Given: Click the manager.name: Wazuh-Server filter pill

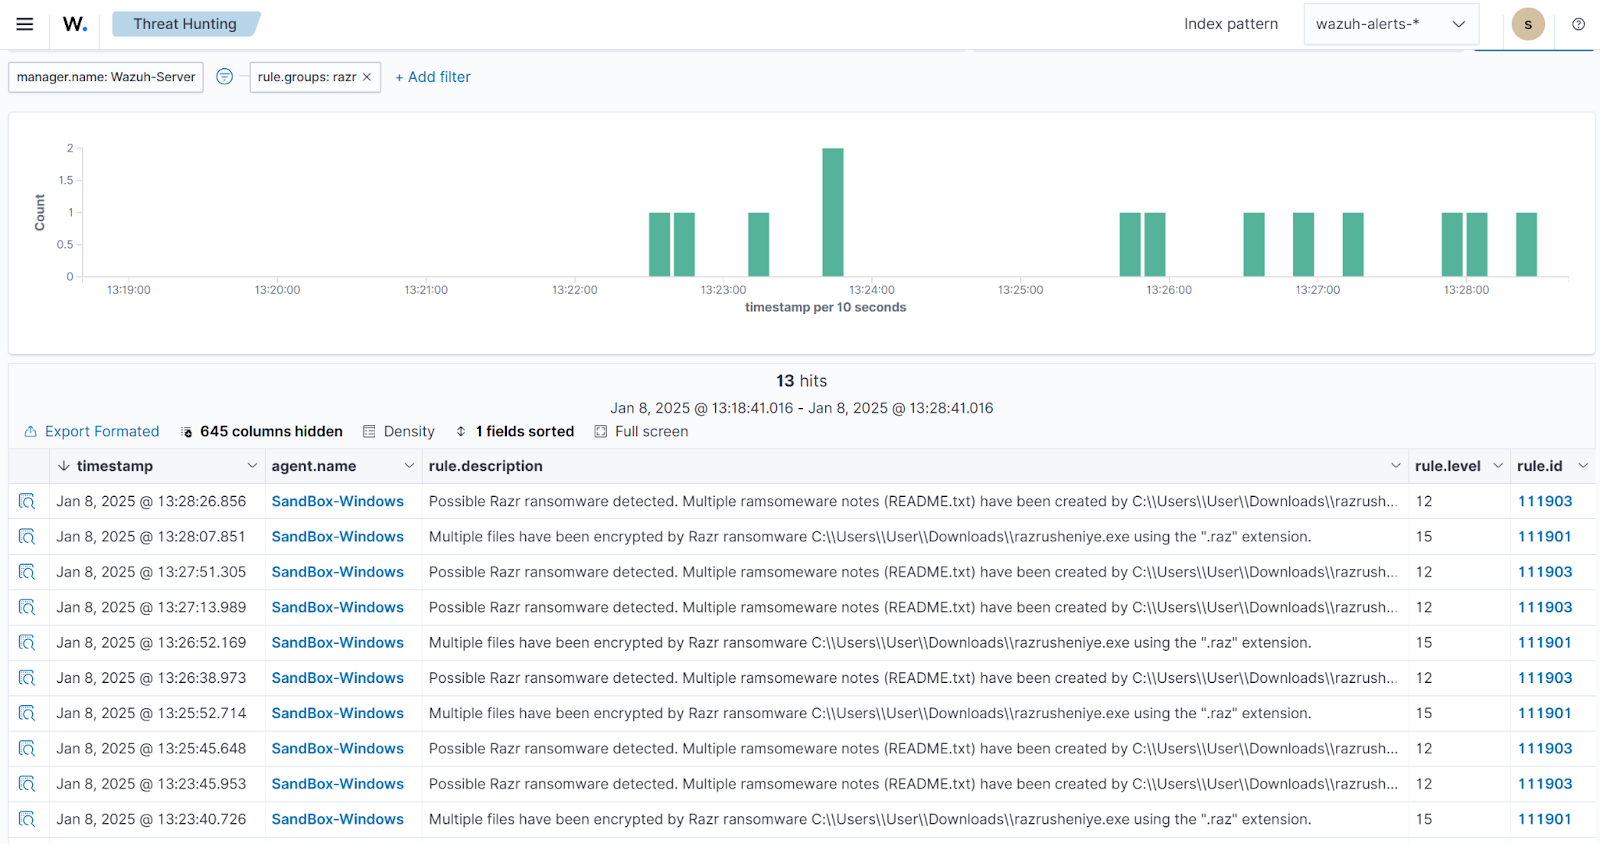Looking at the screenshot, I should (x=106, y=77).
